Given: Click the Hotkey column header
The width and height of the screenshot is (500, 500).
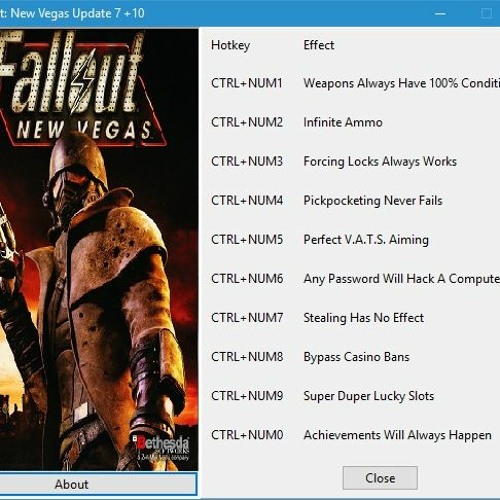Looking at the screenshot, I should (x=230, y=45).
